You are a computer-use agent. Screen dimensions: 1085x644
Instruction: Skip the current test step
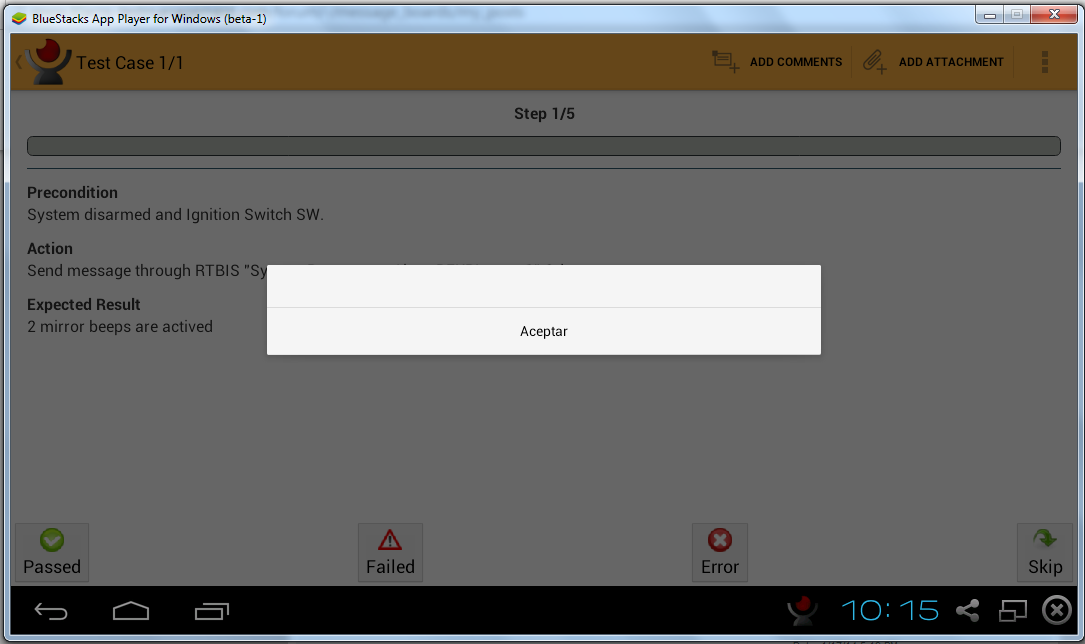(1044, 553)
